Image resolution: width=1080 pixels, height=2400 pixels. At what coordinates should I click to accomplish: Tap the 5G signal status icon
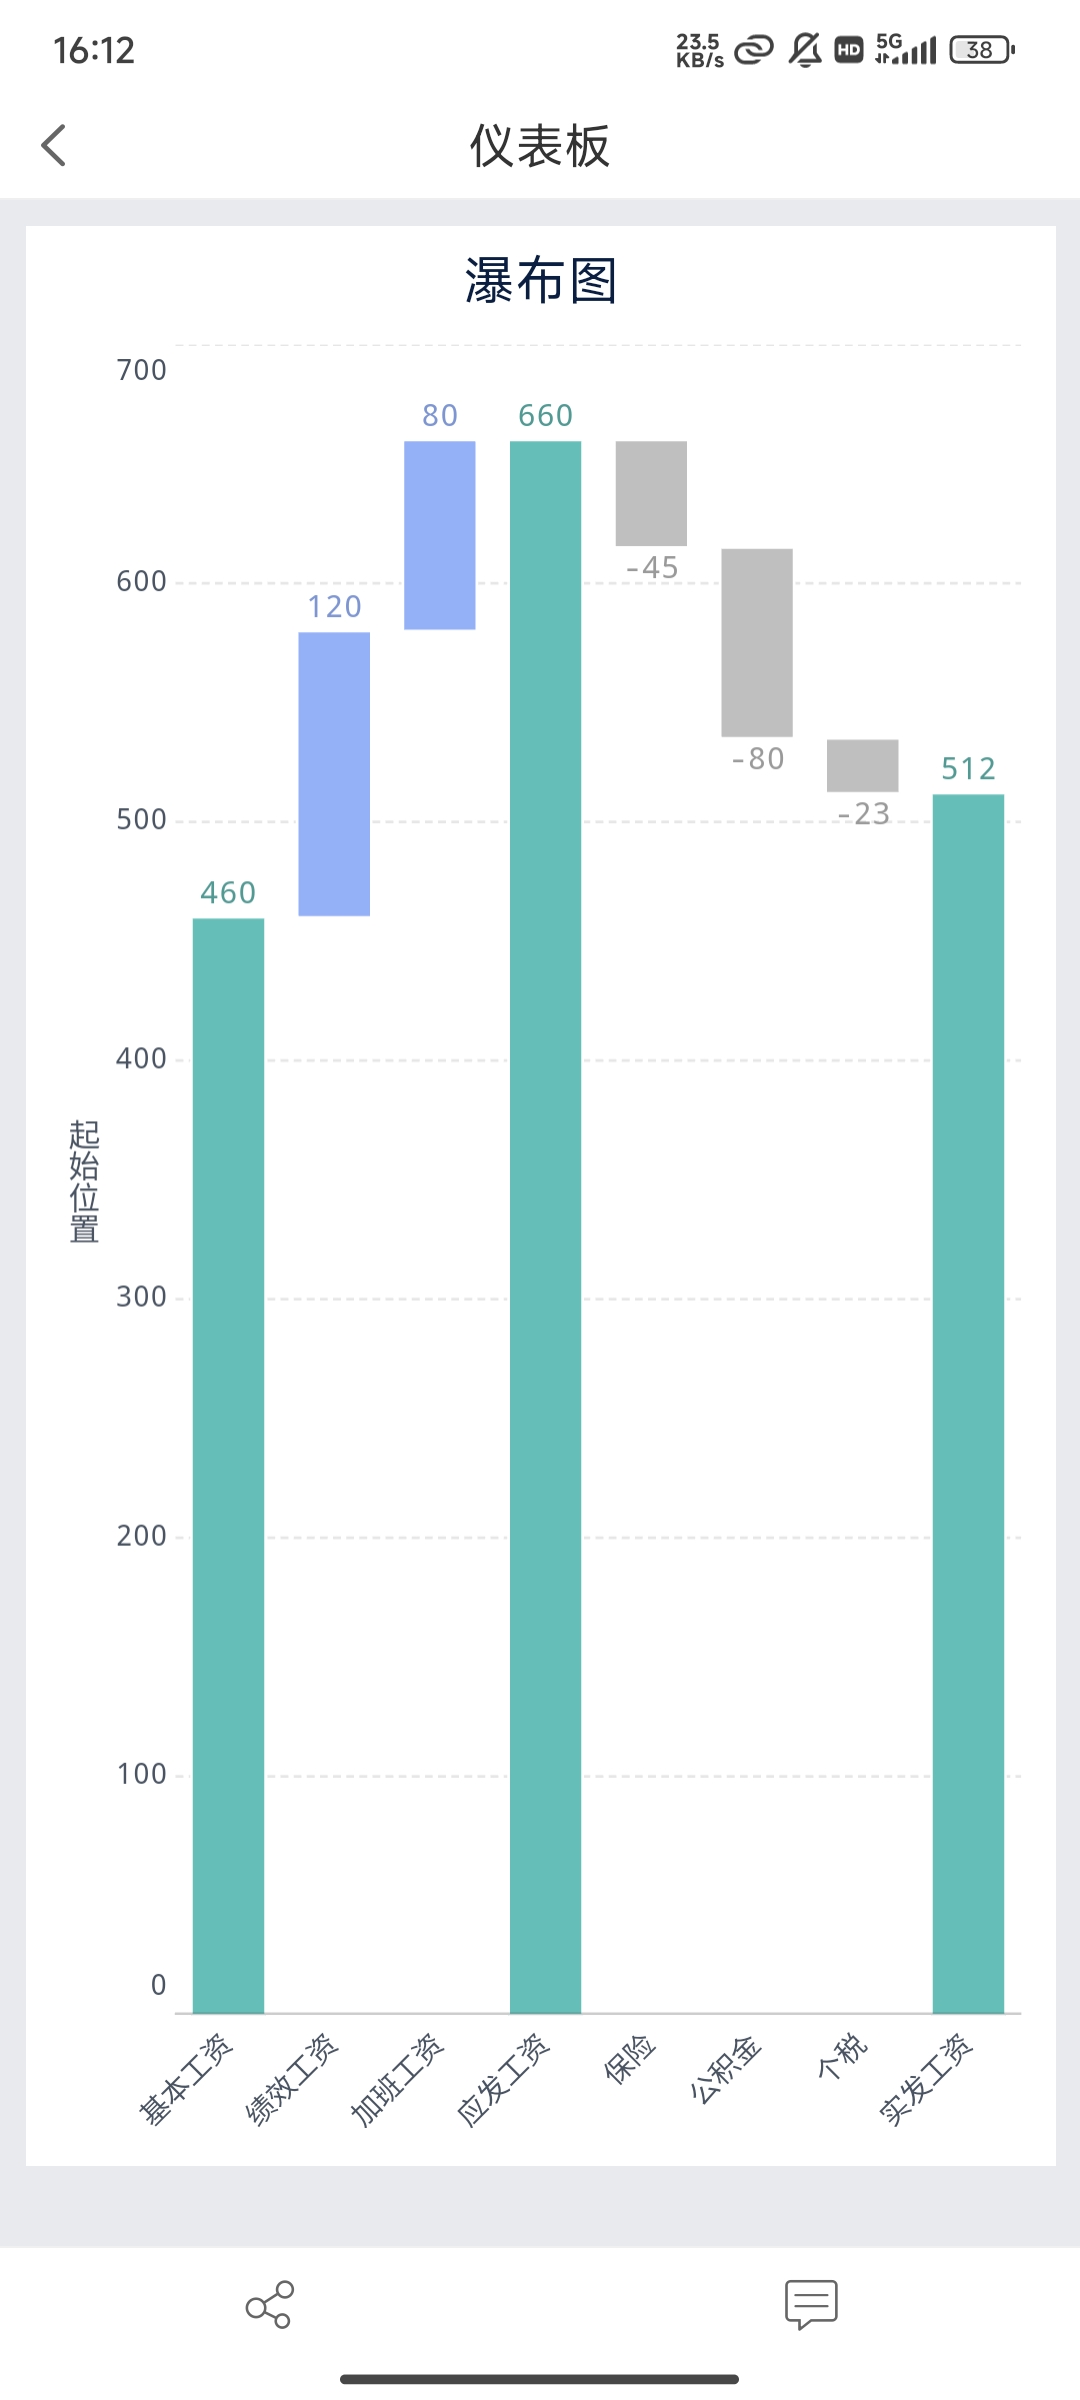(905, 50)
